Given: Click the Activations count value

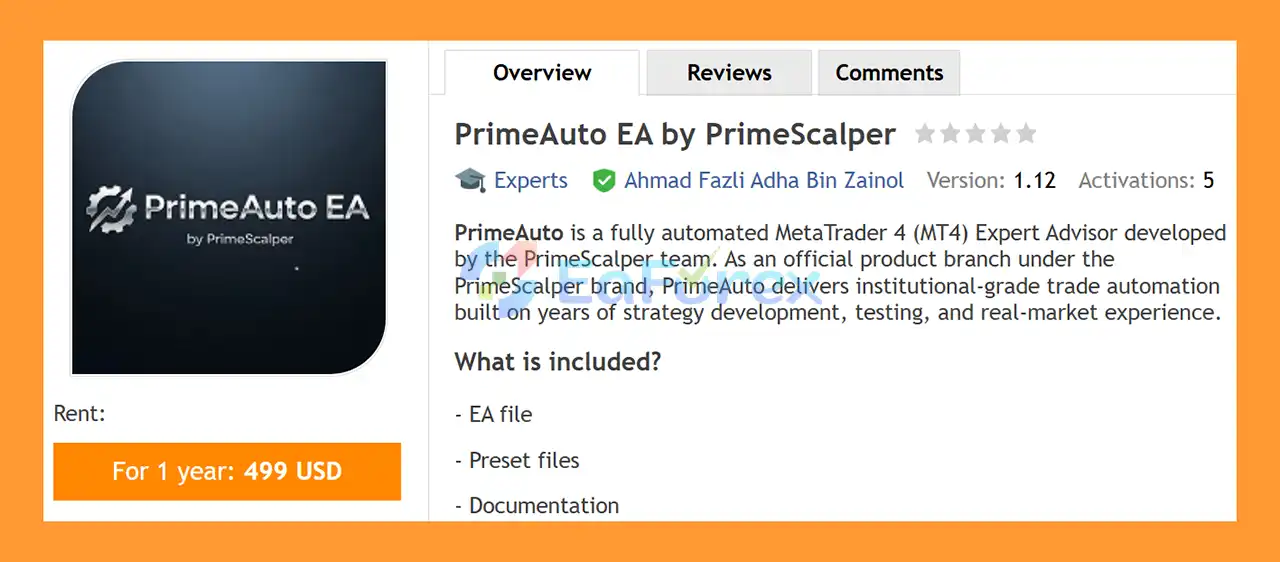Looking at the screenshot, I should point(1208,181).
